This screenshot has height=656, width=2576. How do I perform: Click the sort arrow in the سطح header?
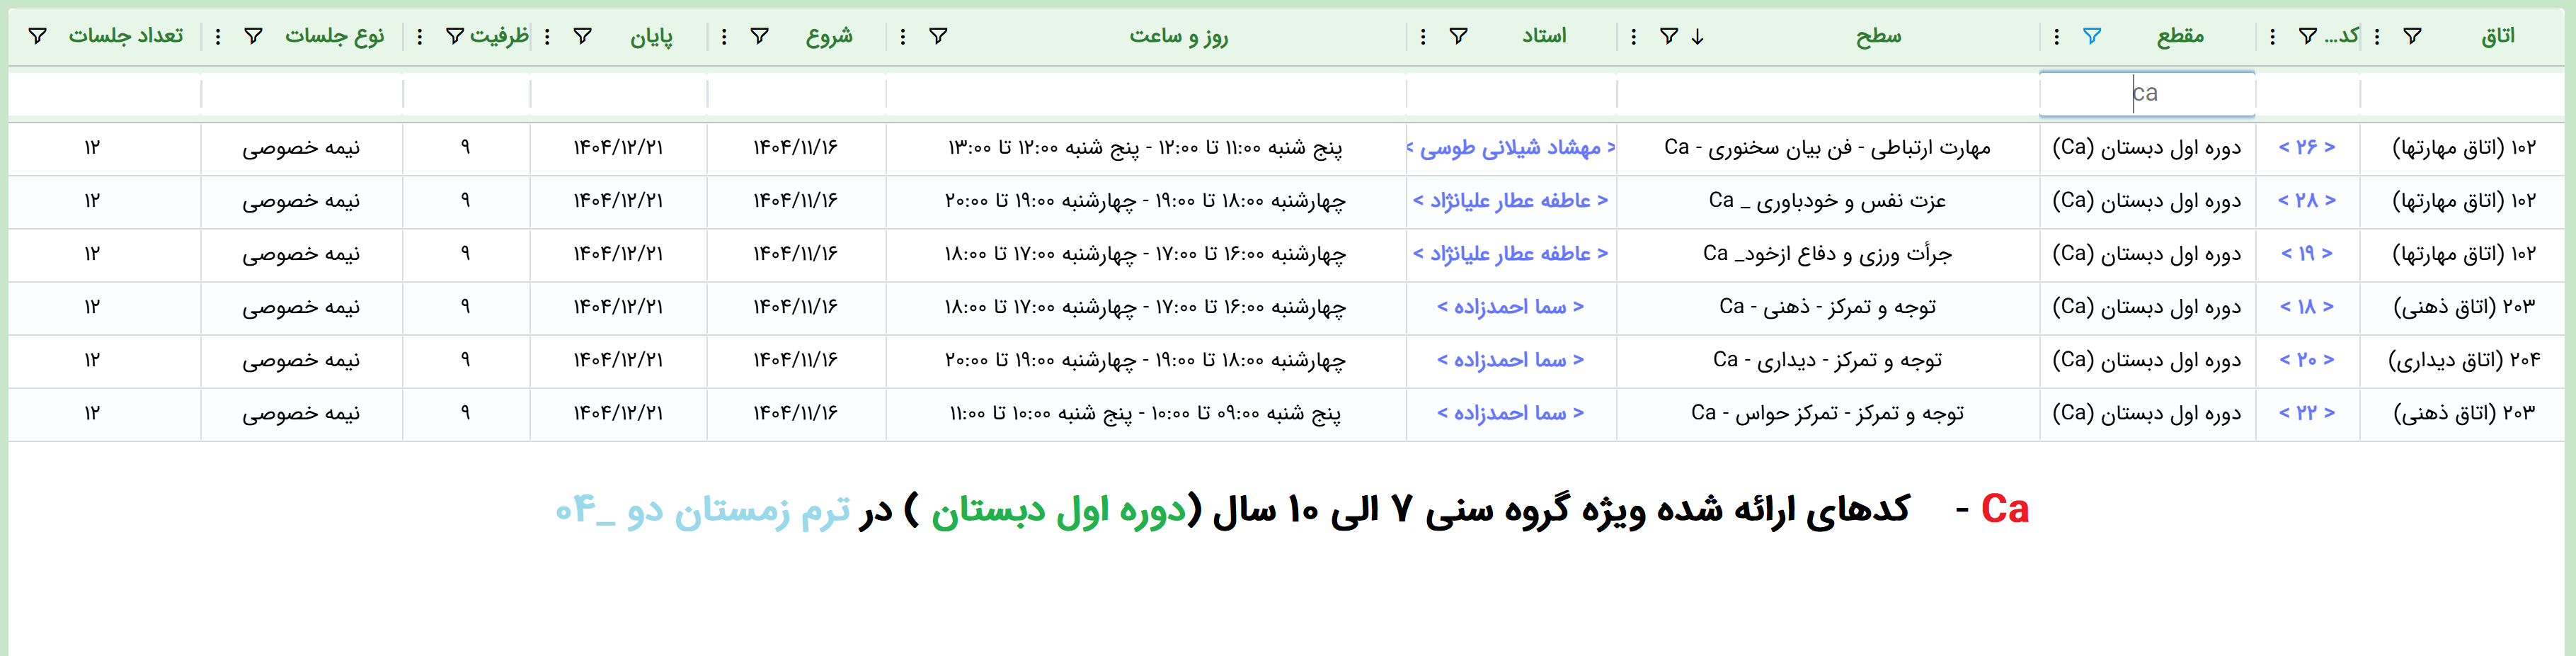tap(1697, 37)
